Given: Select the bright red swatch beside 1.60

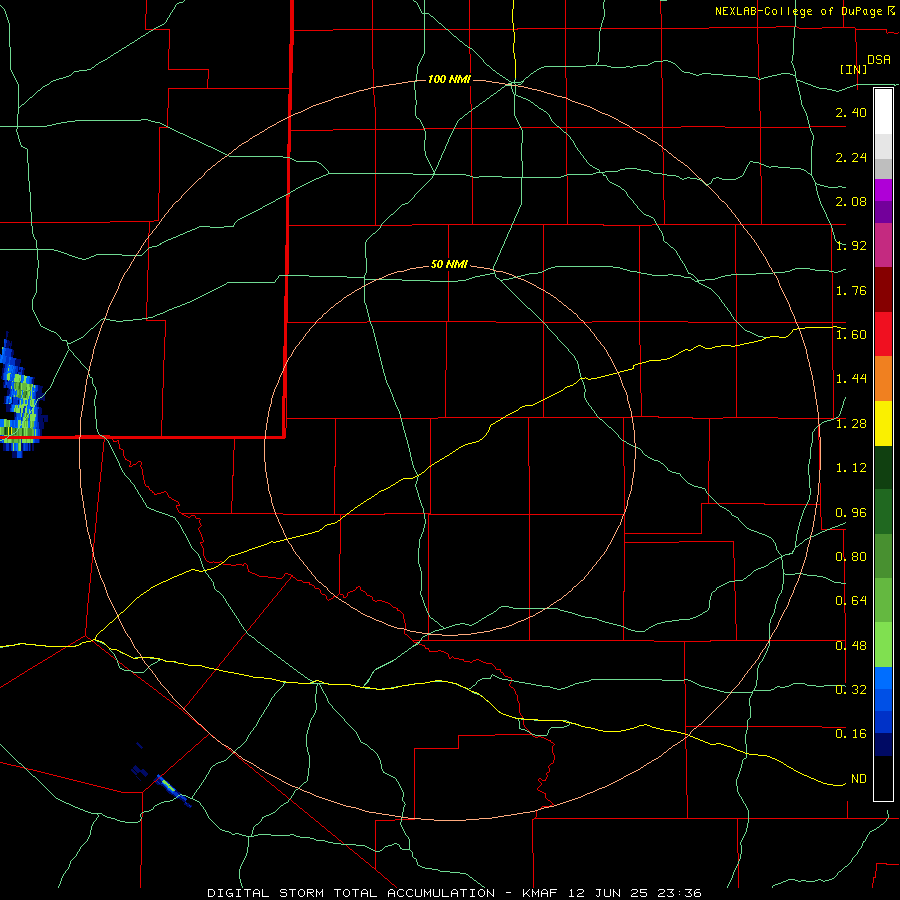Looking at the screenshot, I should click(883, 334).
